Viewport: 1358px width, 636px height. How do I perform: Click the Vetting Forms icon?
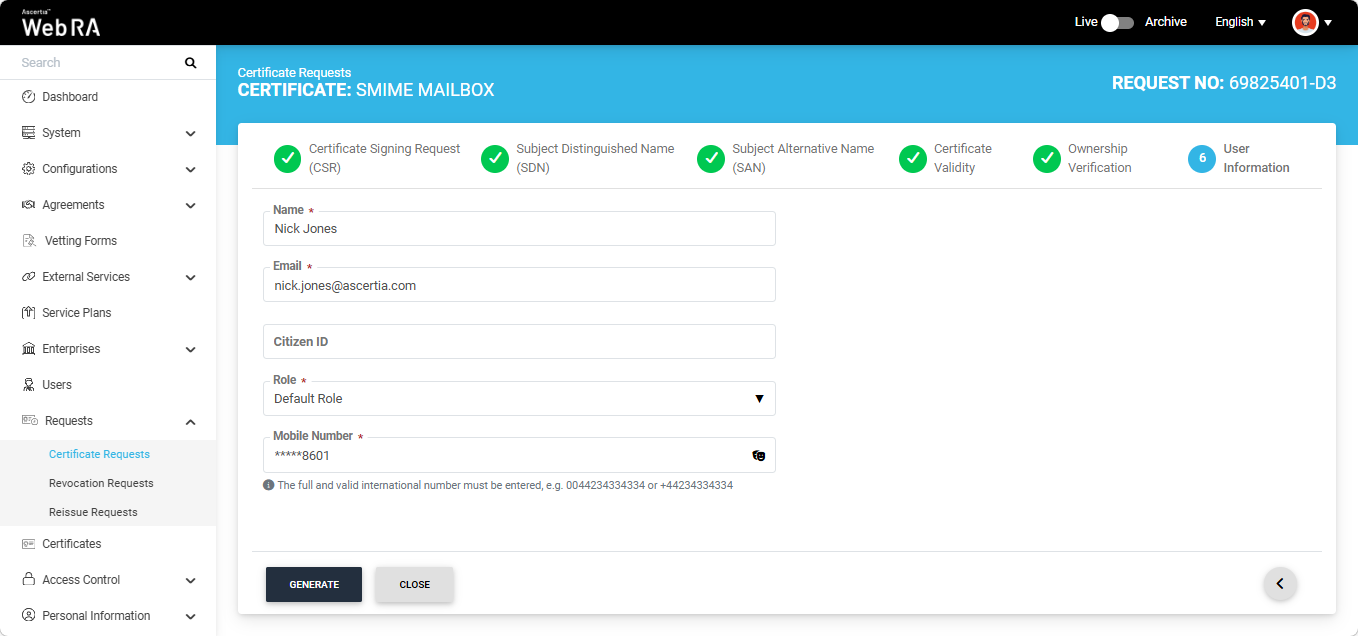tap(29, 241)
